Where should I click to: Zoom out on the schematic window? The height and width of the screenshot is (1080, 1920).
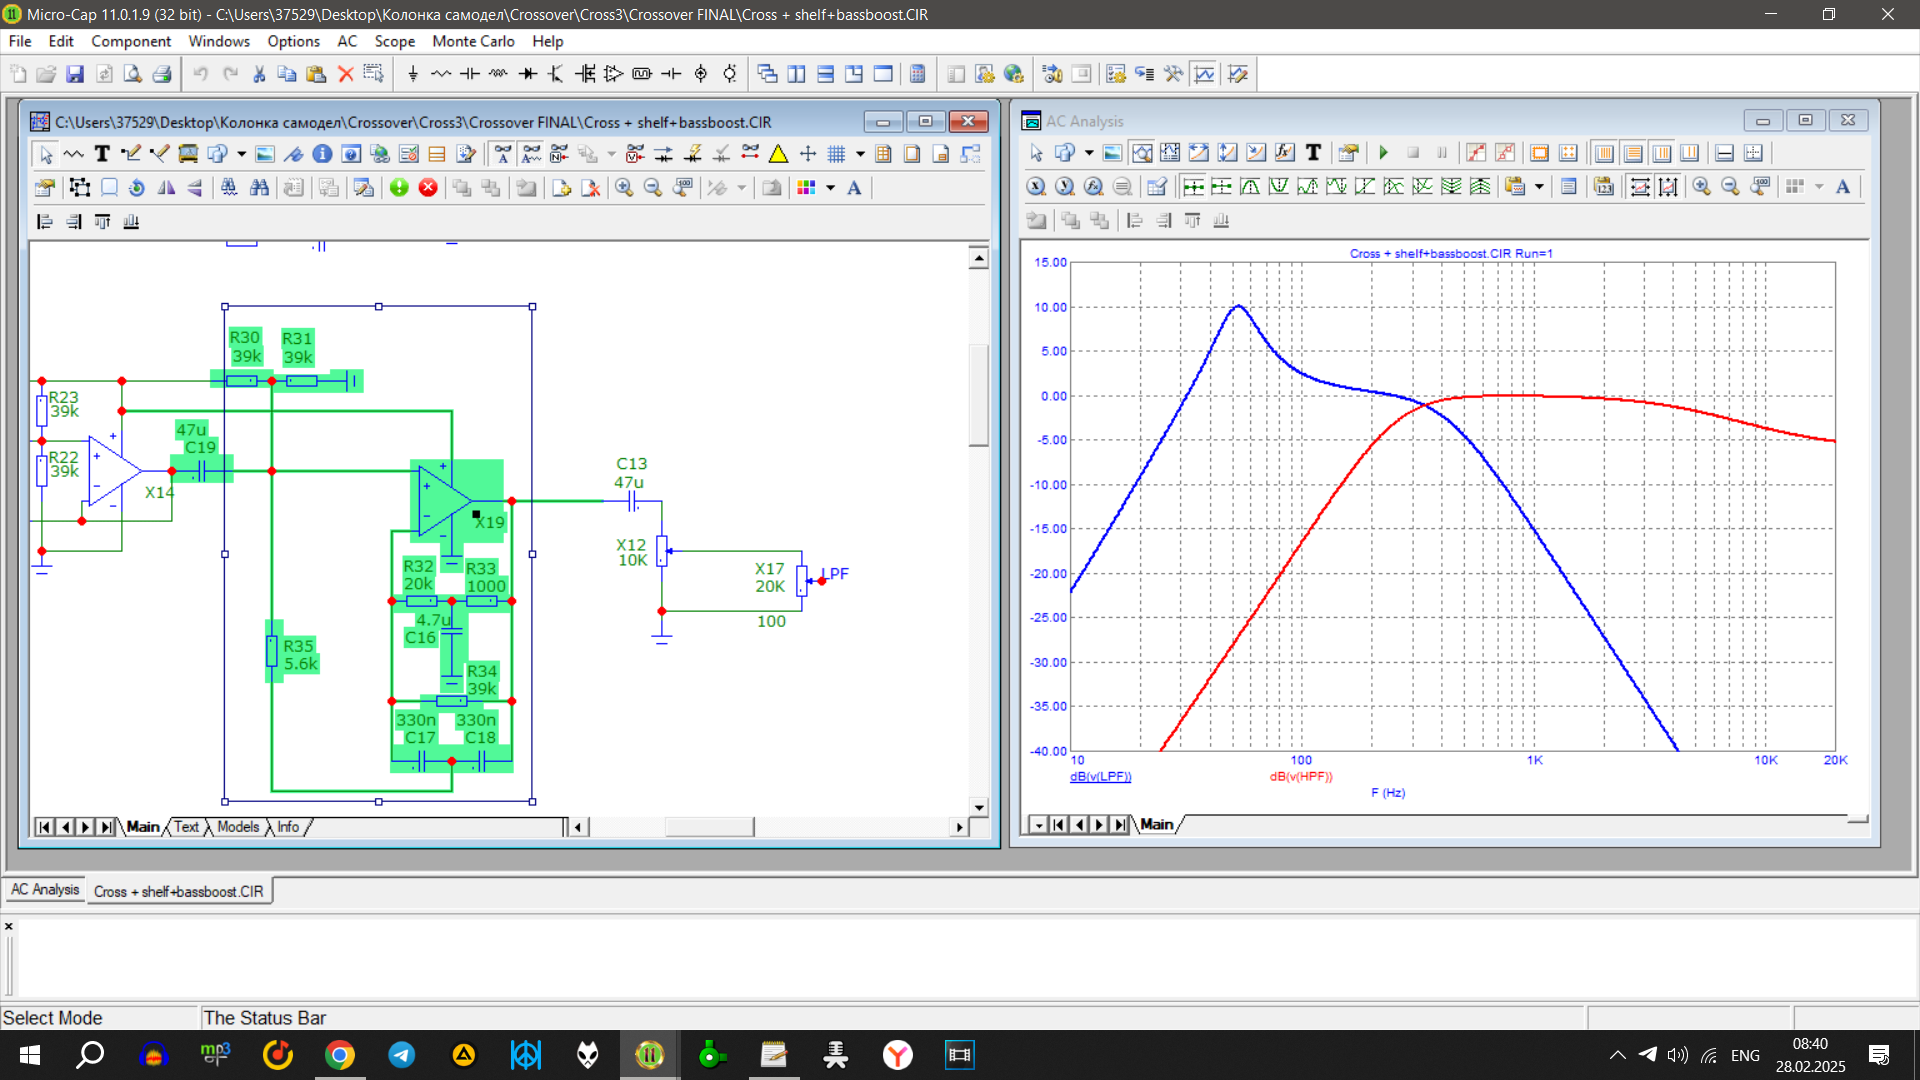pyautogui.click(x=653, y=188)
